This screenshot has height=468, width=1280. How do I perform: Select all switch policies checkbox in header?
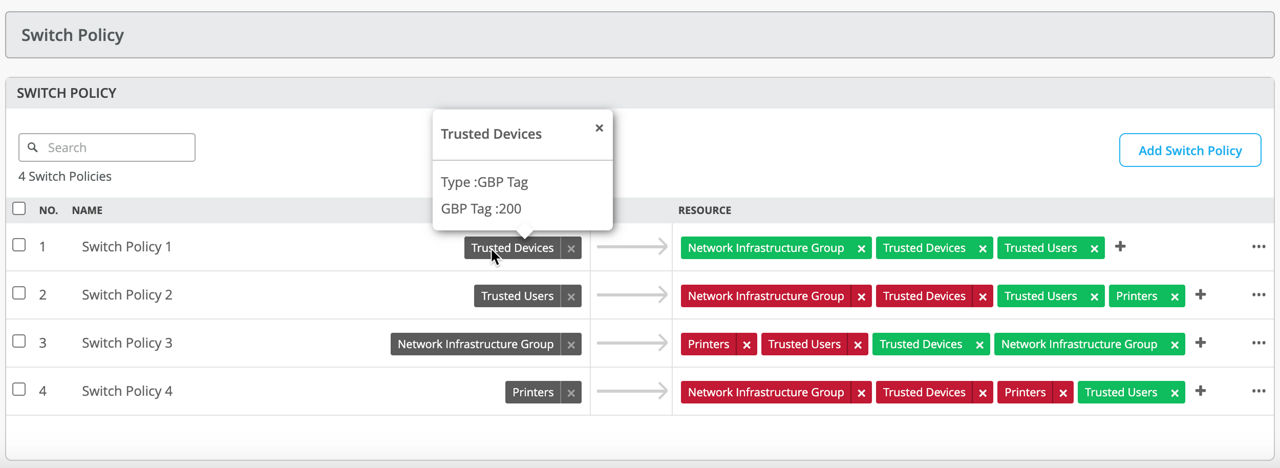19,209
